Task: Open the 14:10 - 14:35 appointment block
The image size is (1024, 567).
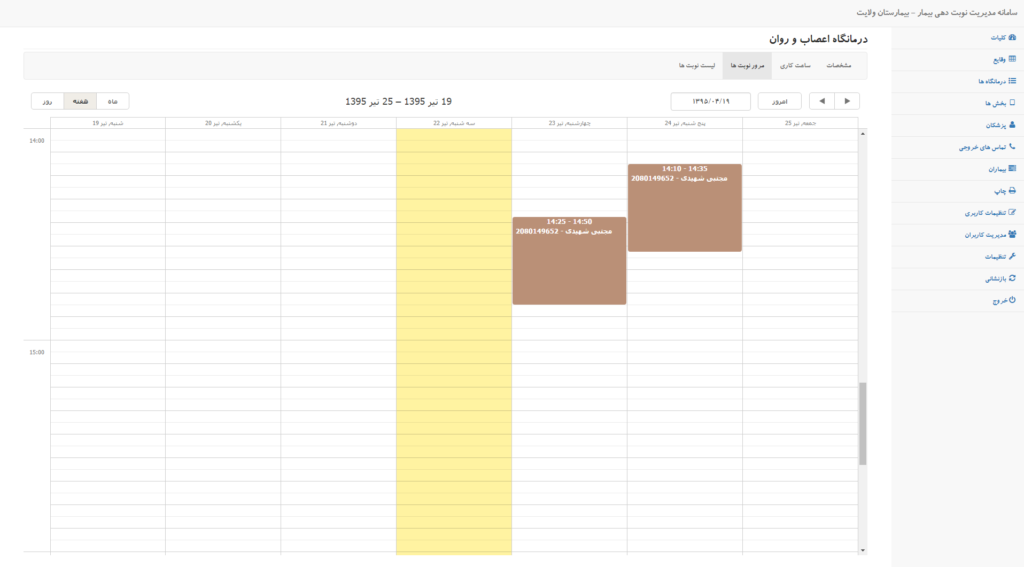Action: (x=684, y=208)
